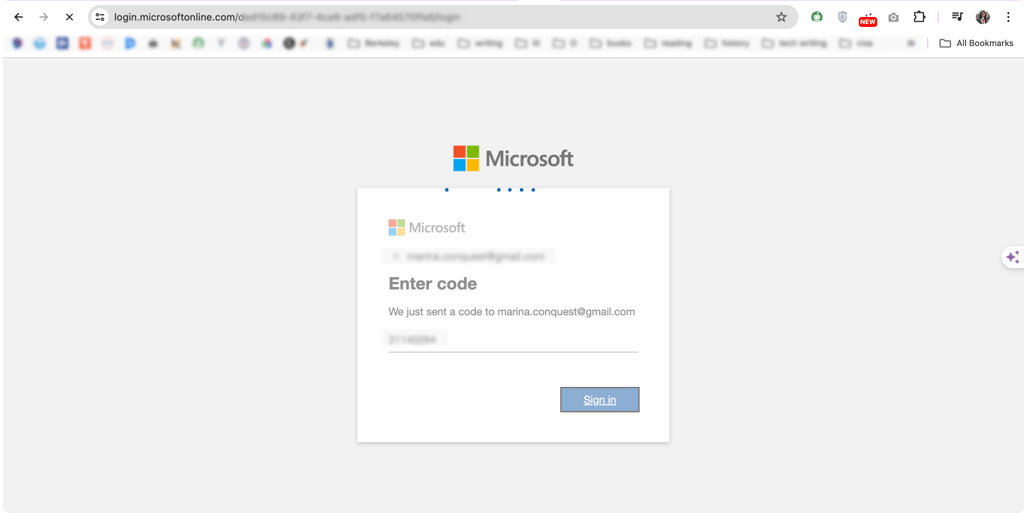Image resolution: width=1024 pixels, height=513 pixels.
Task: Click the back arrow beside account email
Action: [394, 256]
